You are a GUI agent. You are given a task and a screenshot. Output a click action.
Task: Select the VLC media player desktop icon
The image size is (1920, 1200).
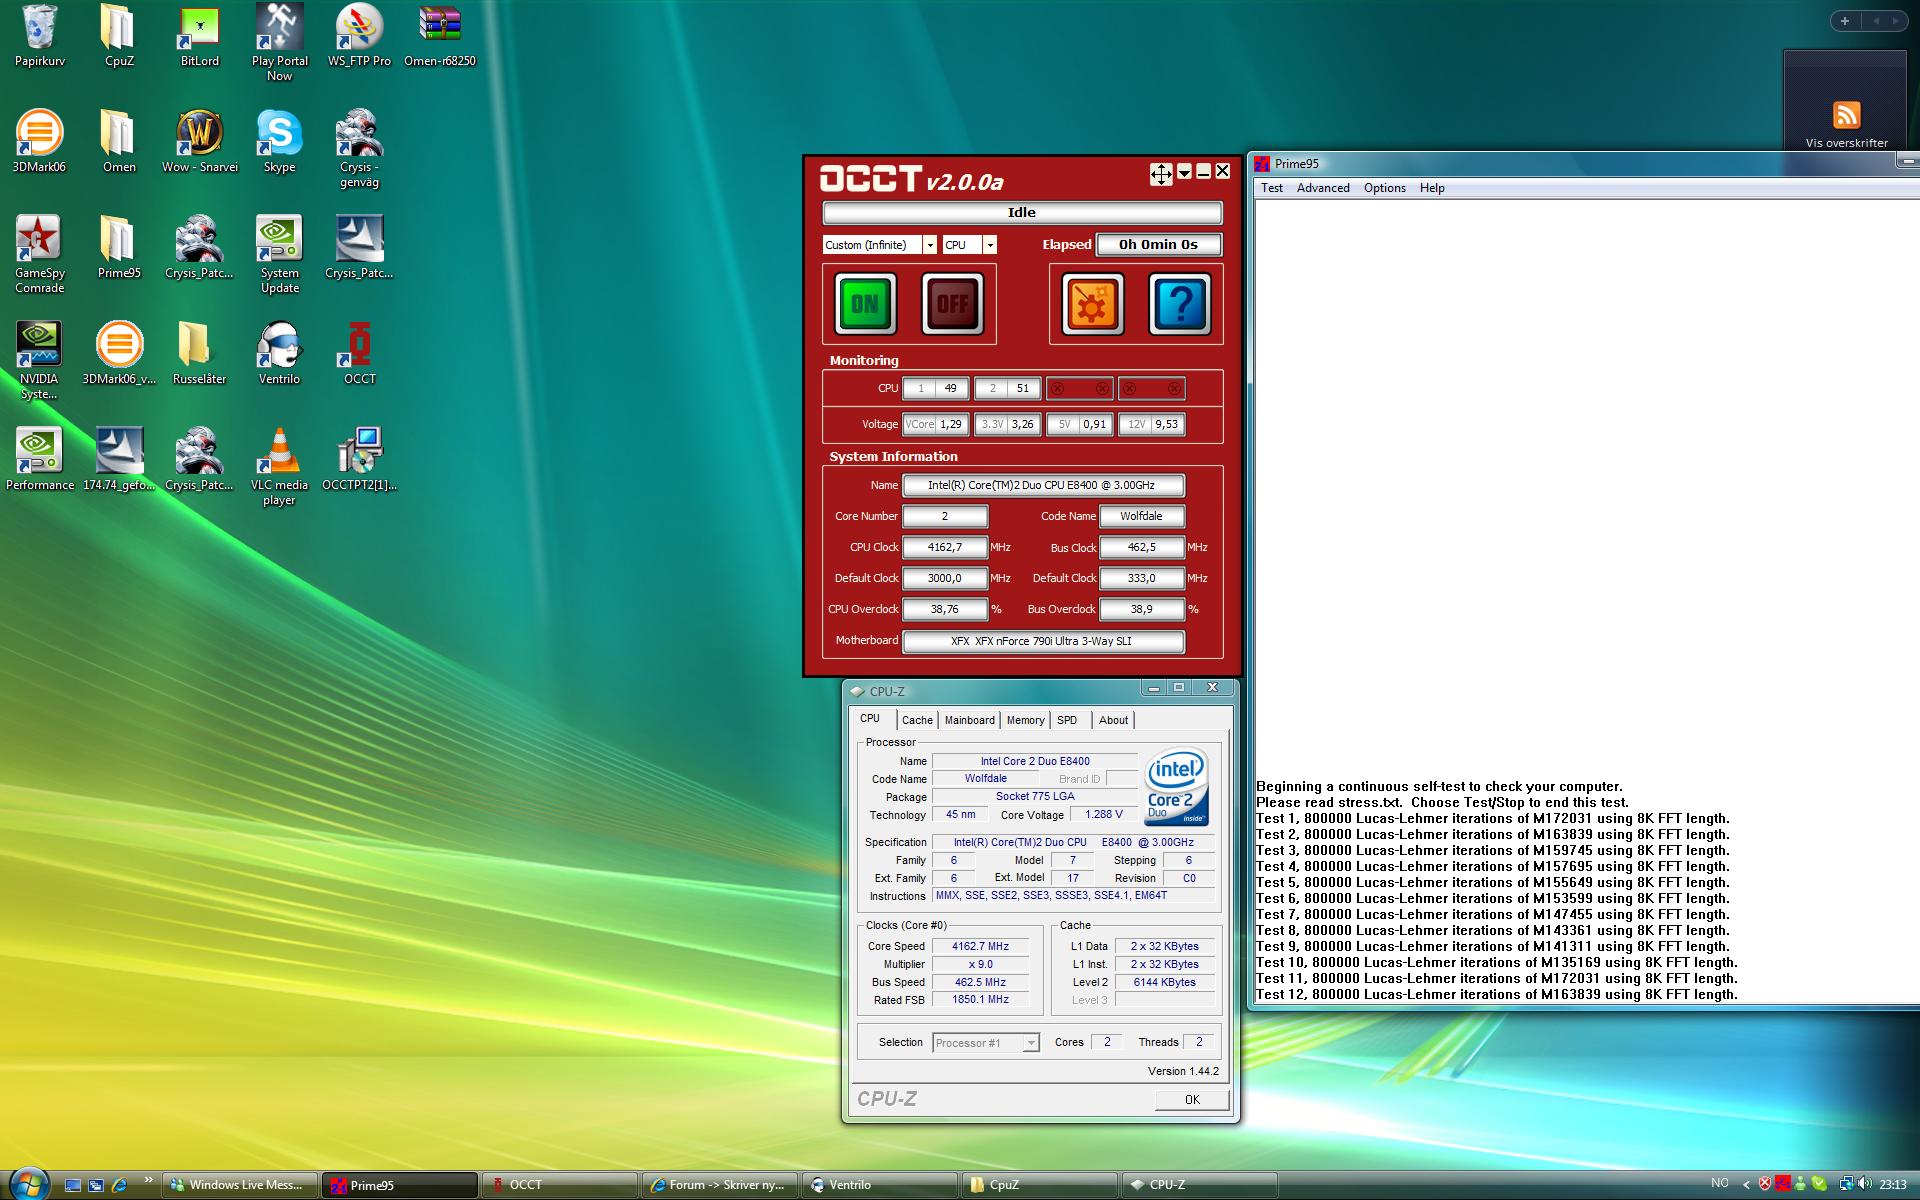coord(279,466)
